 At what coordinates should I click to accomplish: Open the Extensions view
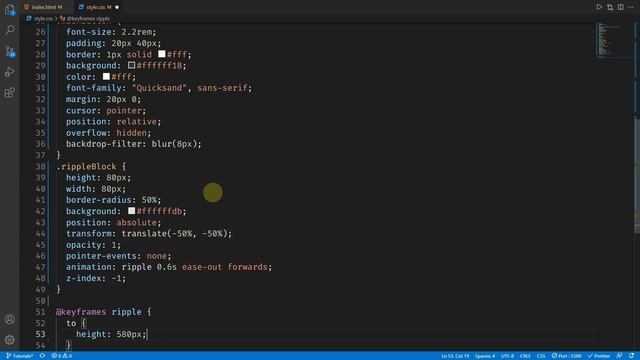click(x=10, y=93)
